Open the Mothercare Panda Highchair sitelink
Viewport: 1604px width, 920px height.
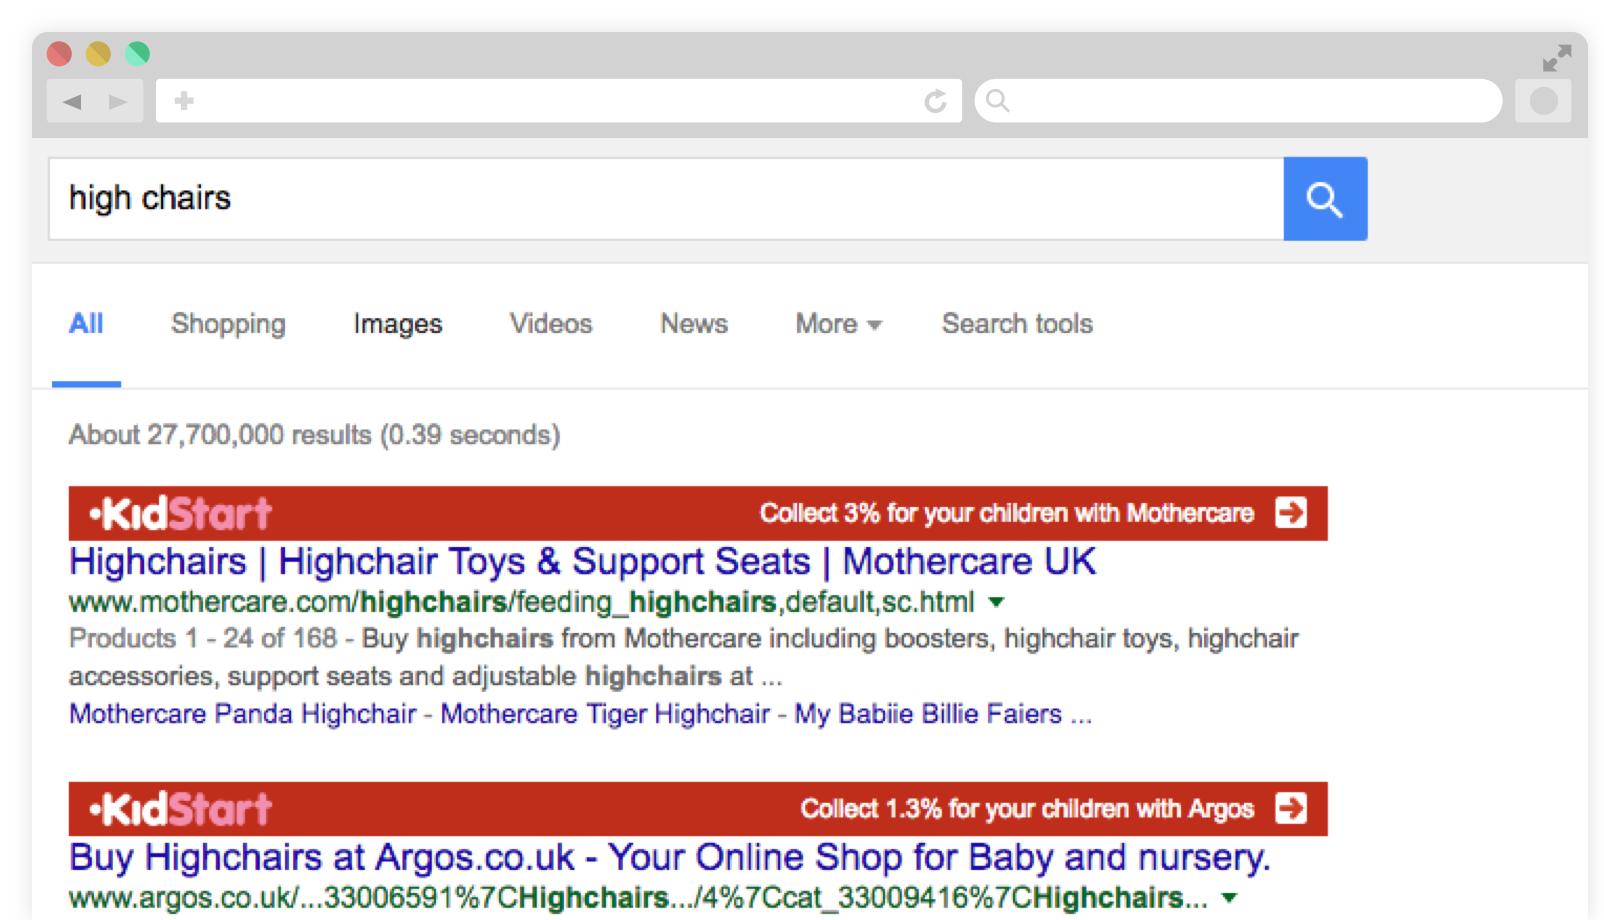click(x=242, y=714)
